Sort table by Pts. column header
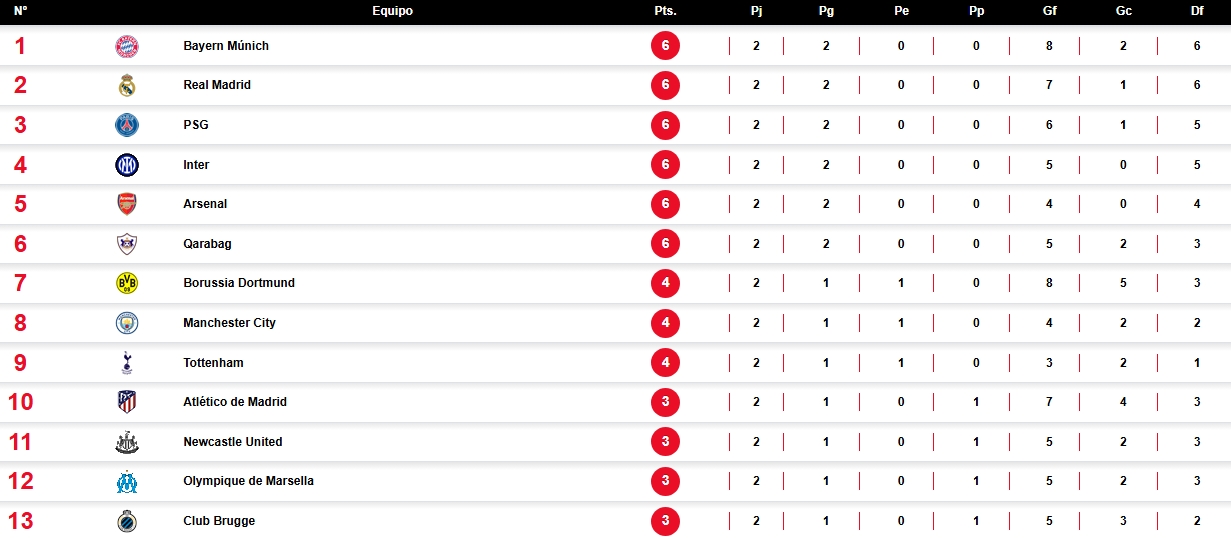This screenshot has height=538, width=1231. (664, 11)
